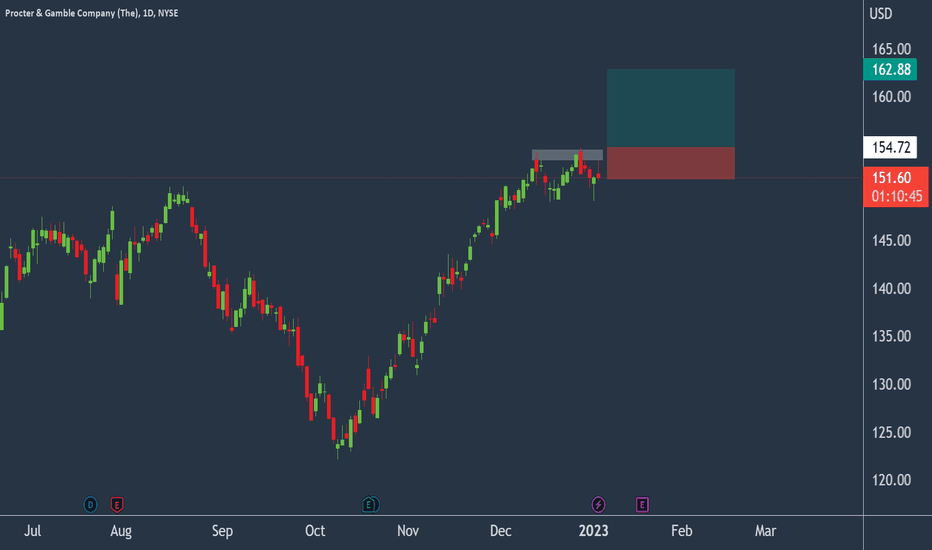Click the Sep label on time axis
Viewport: 932px width, 550px height.
point(222,531)
